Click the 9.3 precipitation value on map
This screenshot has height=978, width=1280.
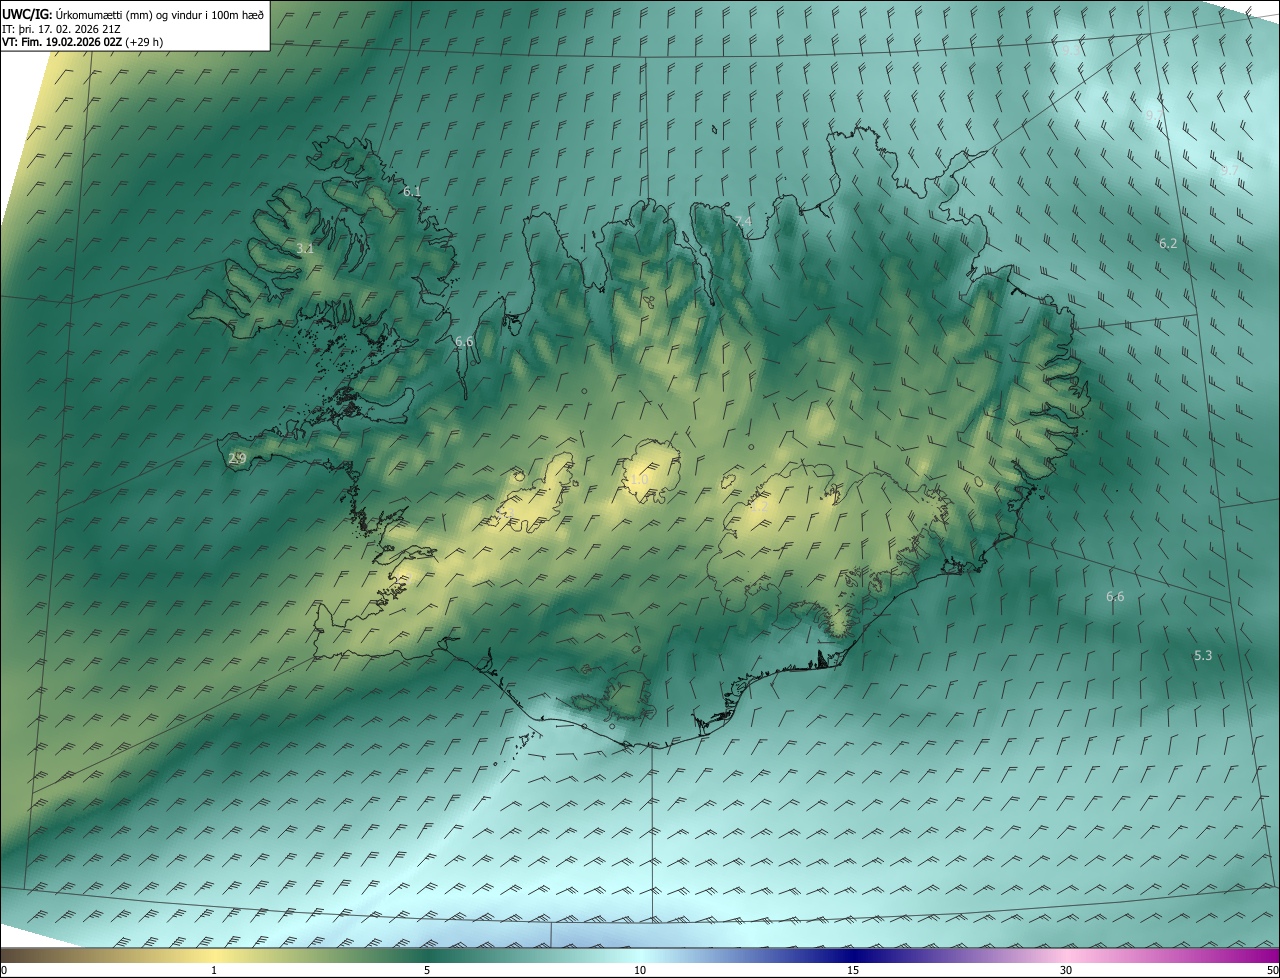point(1070,49)
